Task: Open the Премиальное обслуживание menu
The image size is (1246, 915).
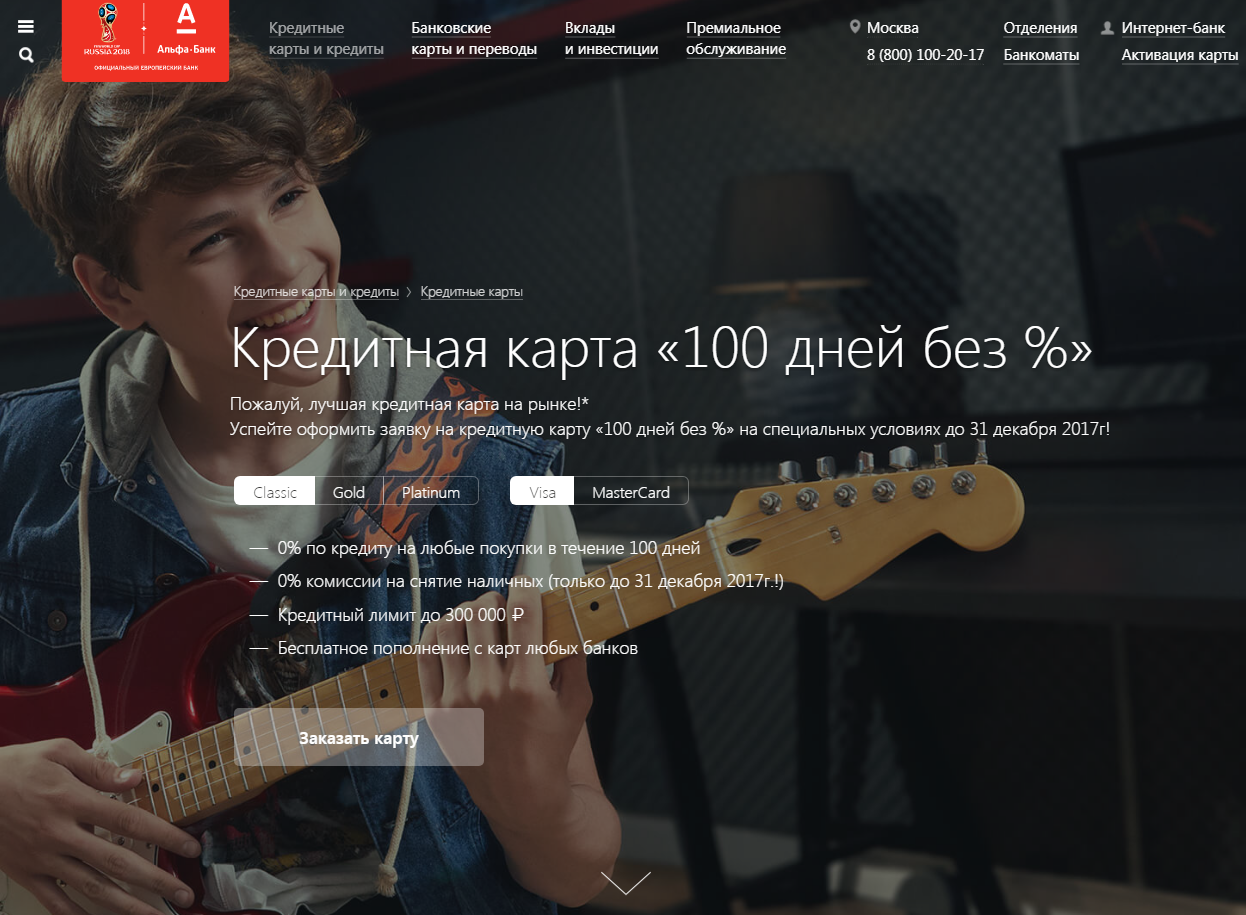Action: [x=736, y=38]
